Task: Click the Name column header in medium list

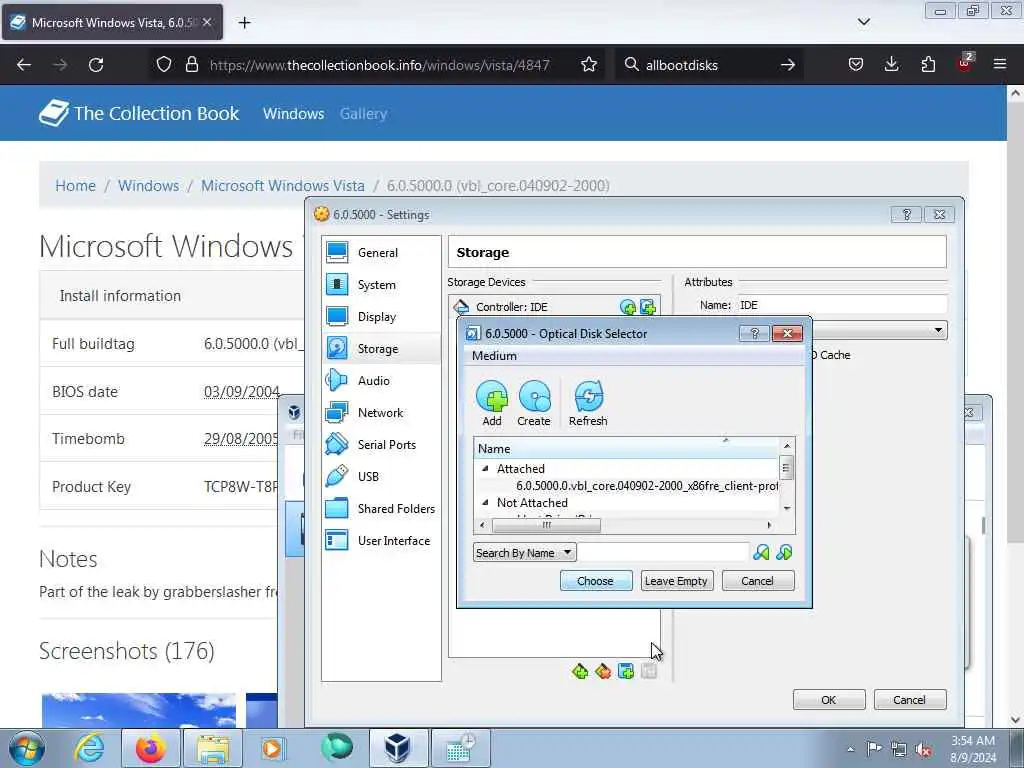Action: click(x=626, y=449)
